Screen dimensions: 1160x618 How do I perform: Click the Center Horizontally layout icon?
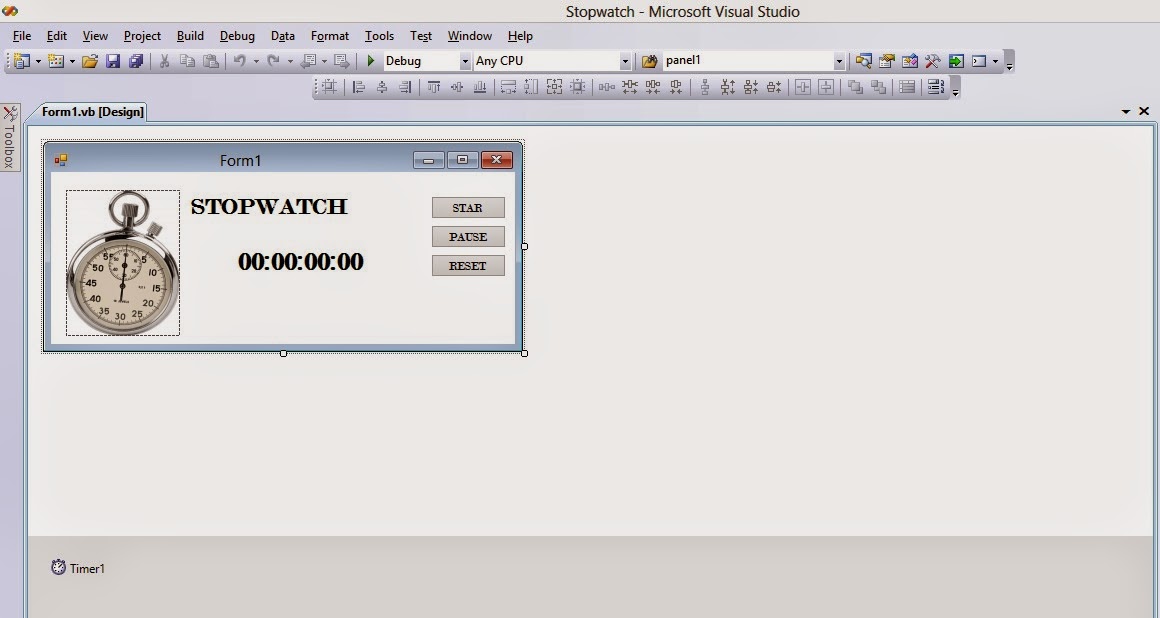pos(803,87)
